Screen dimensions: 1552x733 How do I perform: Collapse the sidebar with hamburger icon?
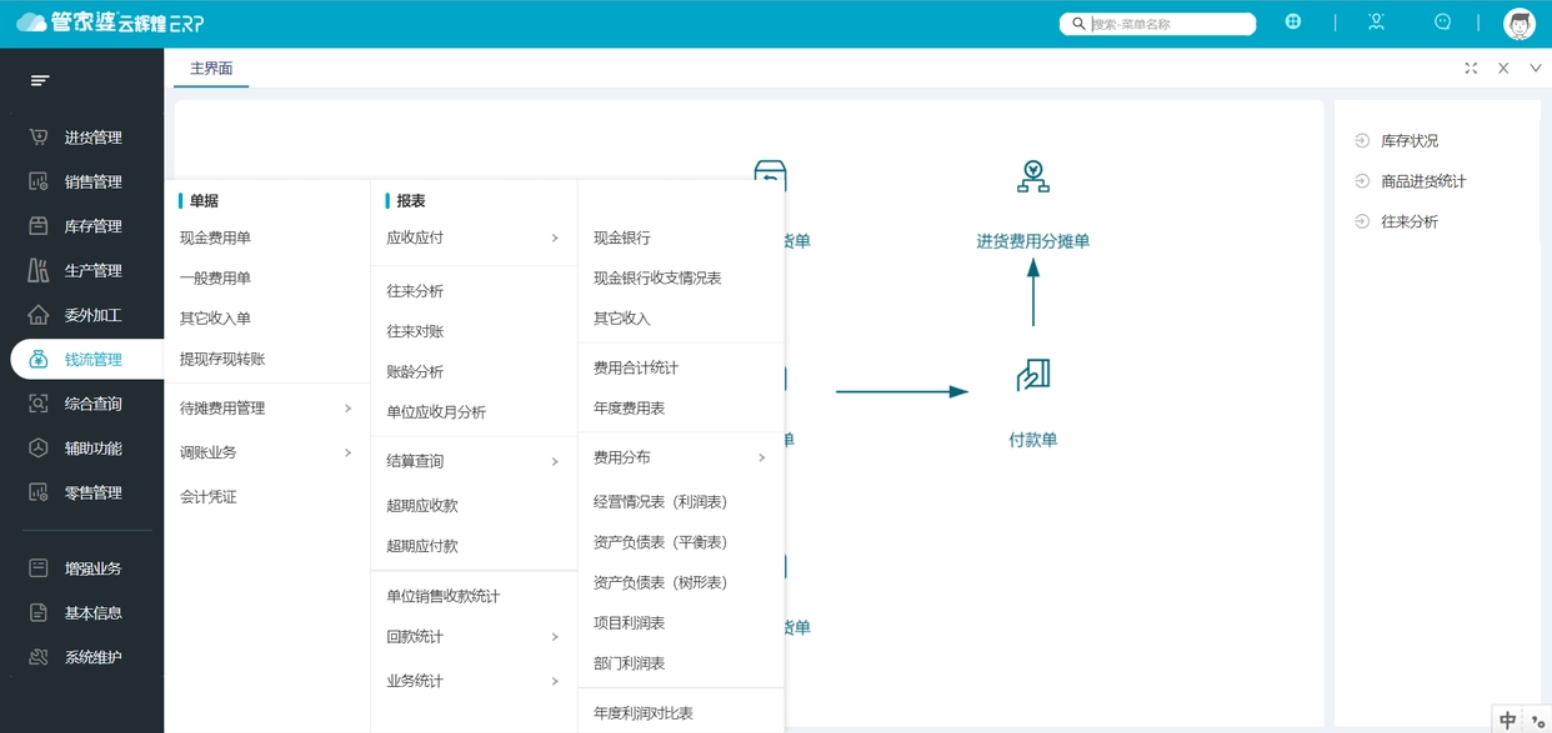pyautogui.click(x=40, y=80)
